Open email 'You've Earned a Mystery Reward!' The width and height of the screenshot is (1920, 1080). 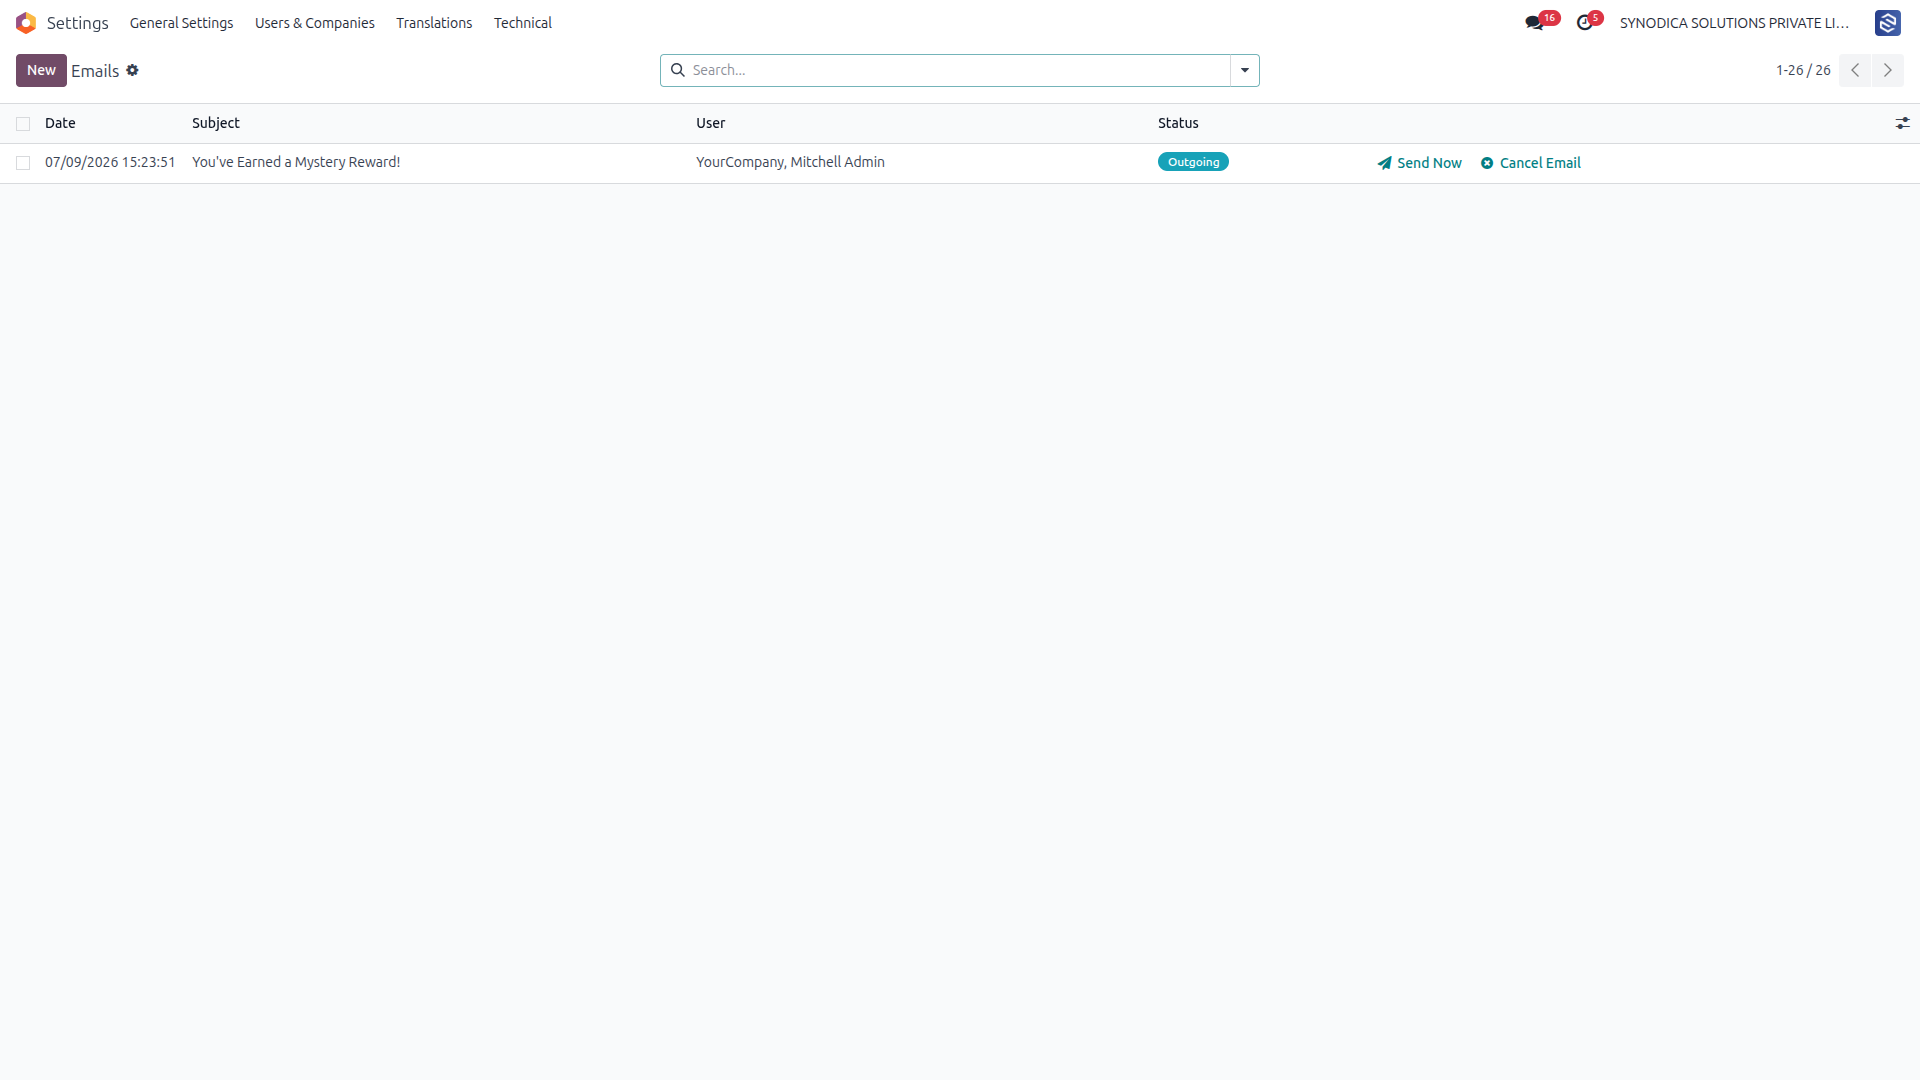click(296, 162)
